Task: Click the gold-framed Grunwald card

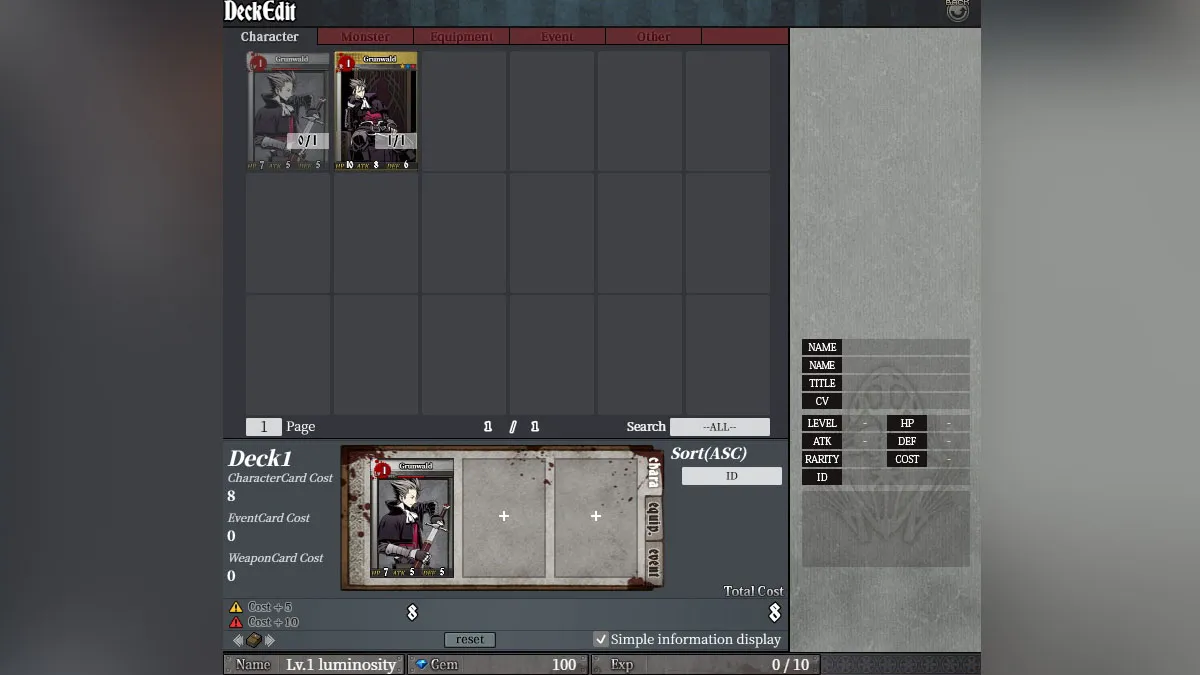Action: [376, 111]
